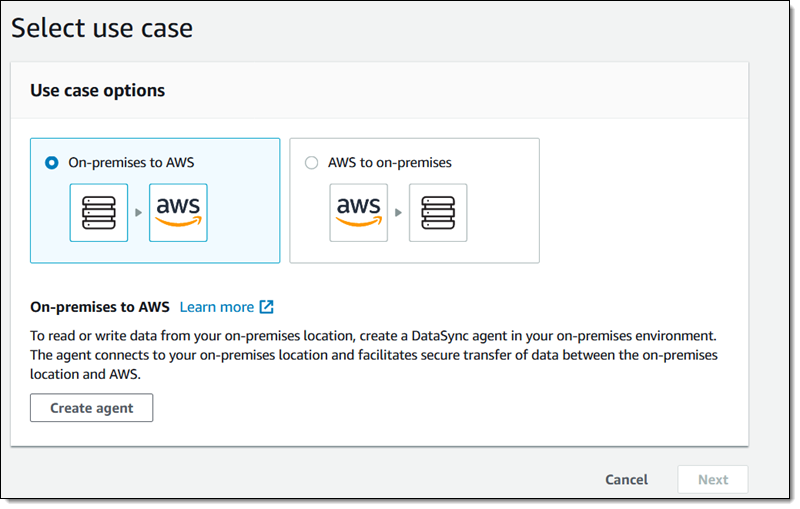Image resolution: width=800 pixels, height=509 pixels.
Task: Click the bold On-premises to AWS heading
Action: 99,307
